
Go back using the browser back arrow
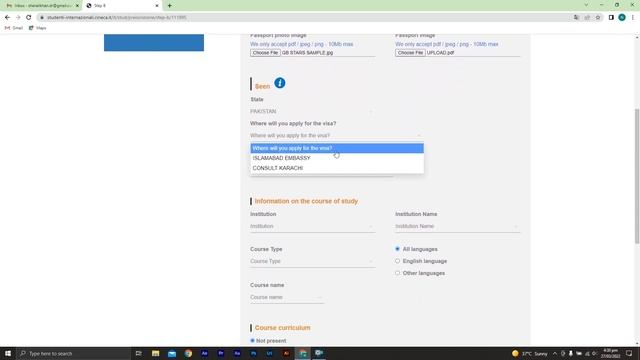click(x=7, y=18)
